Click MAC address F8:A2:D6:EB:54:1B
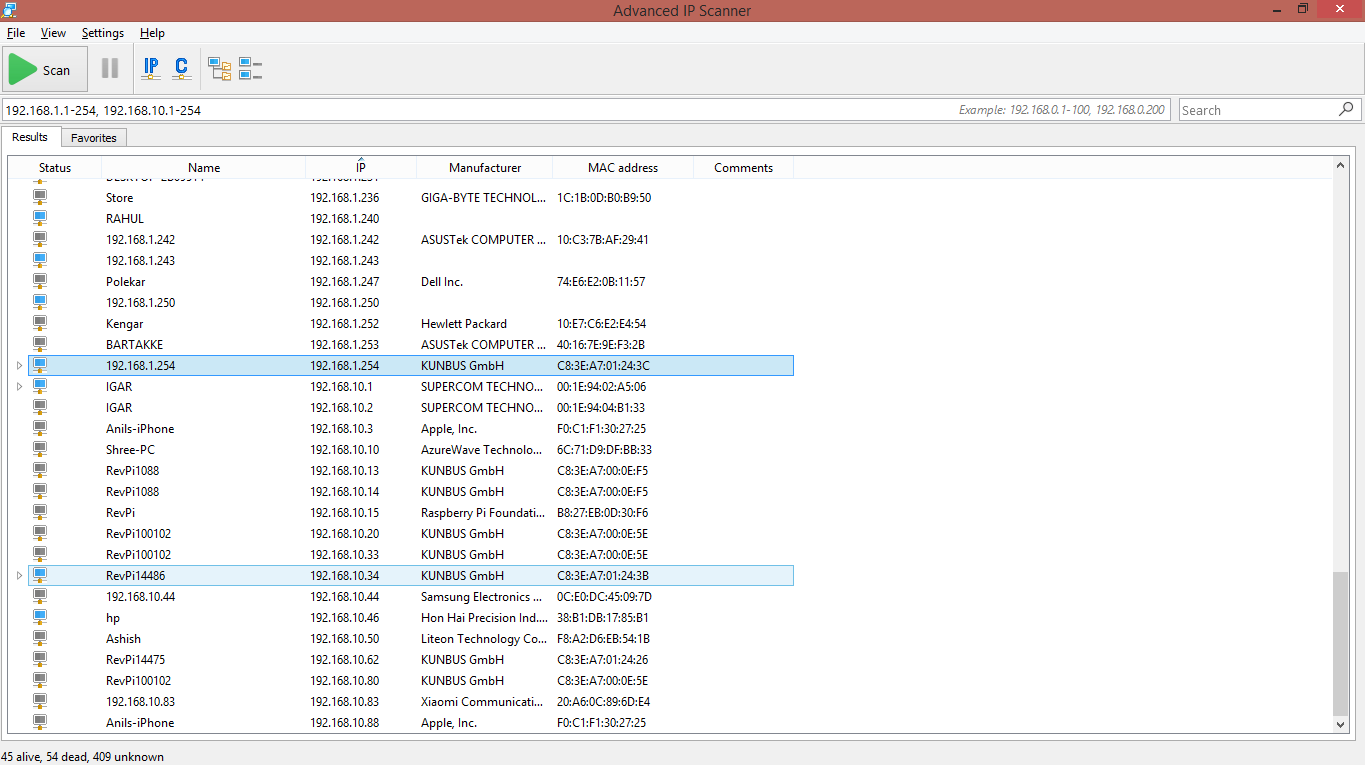 [x=604, y=639]
